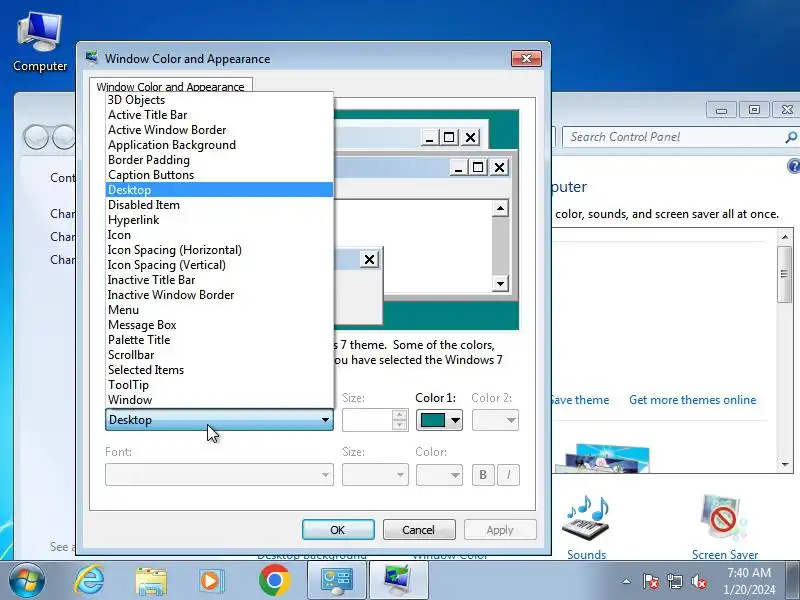Choose Palette Title entry
Image resolution: width=800 pixels, height=600 pixels.
click(x=219, y=340)
